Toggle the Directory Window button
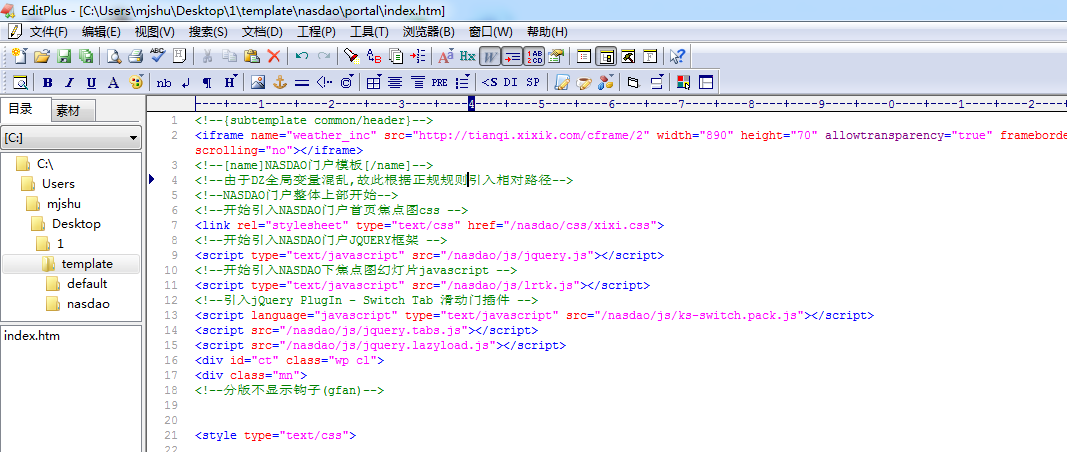The image size is (1067, 452). (x=606, y=56)
